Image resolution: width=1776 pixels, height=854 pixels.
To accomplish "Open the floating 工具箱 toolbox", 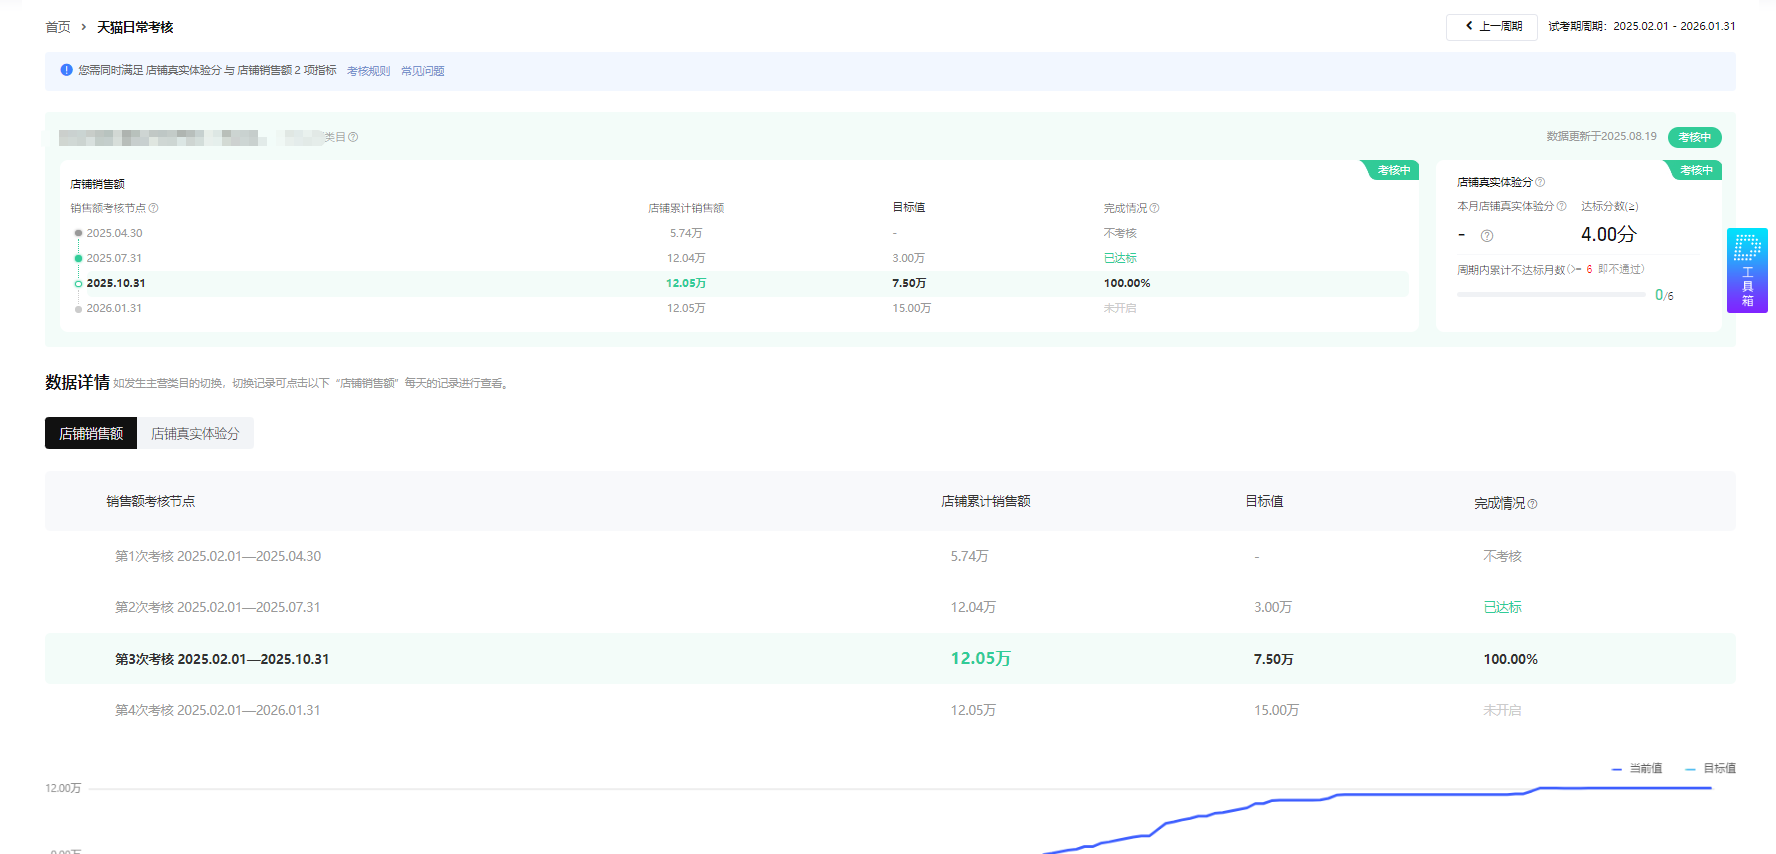I will [1747, 270].
